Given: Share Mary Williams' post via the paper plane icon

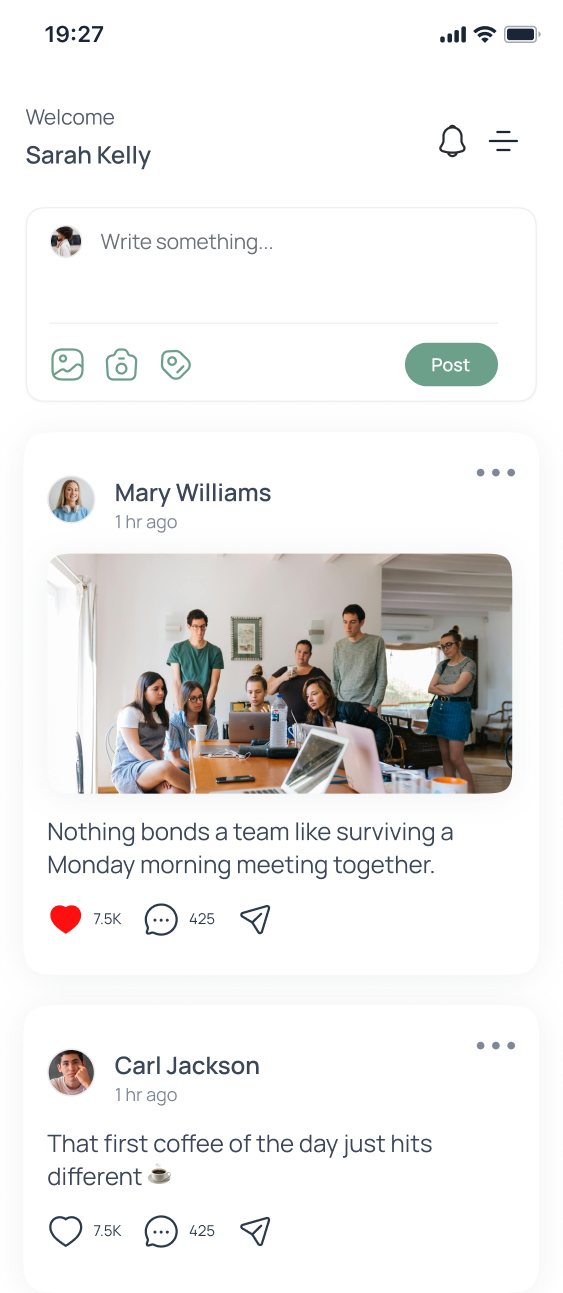Looking at the screenshot, I should coord(256,919).
